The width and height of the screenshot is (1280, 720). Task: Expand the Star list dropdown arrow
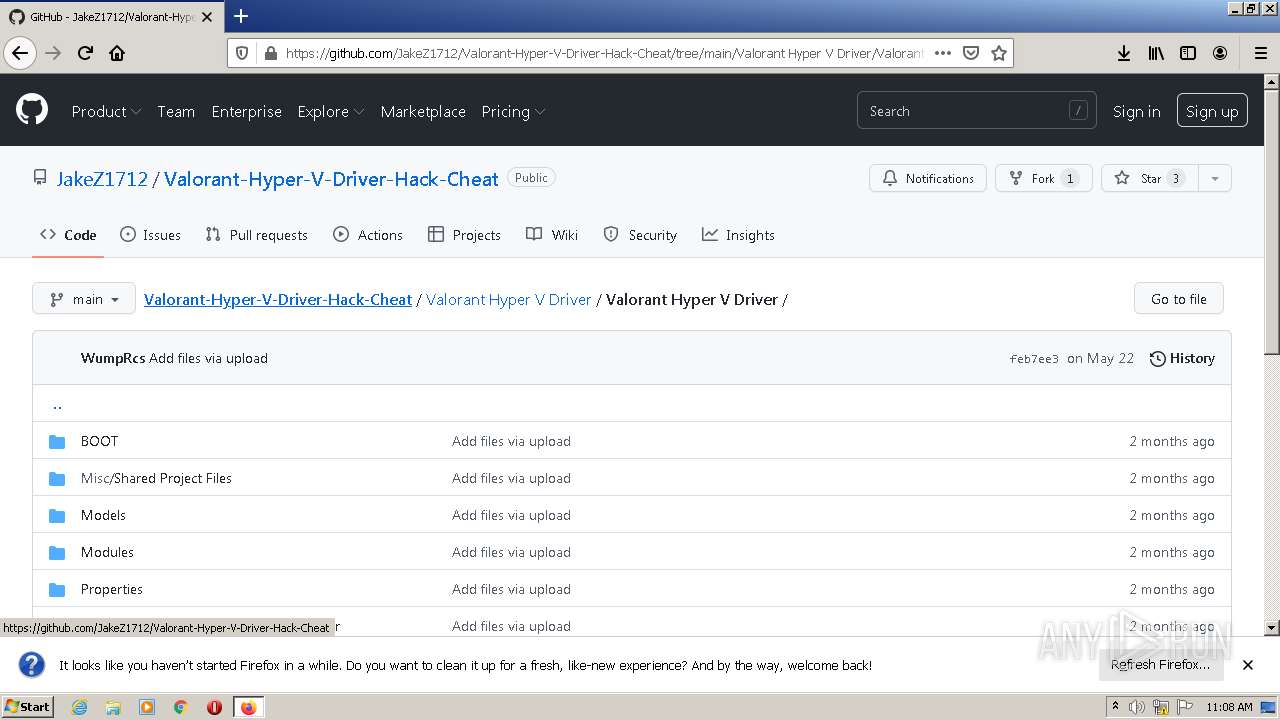(x=1214, y=178)
